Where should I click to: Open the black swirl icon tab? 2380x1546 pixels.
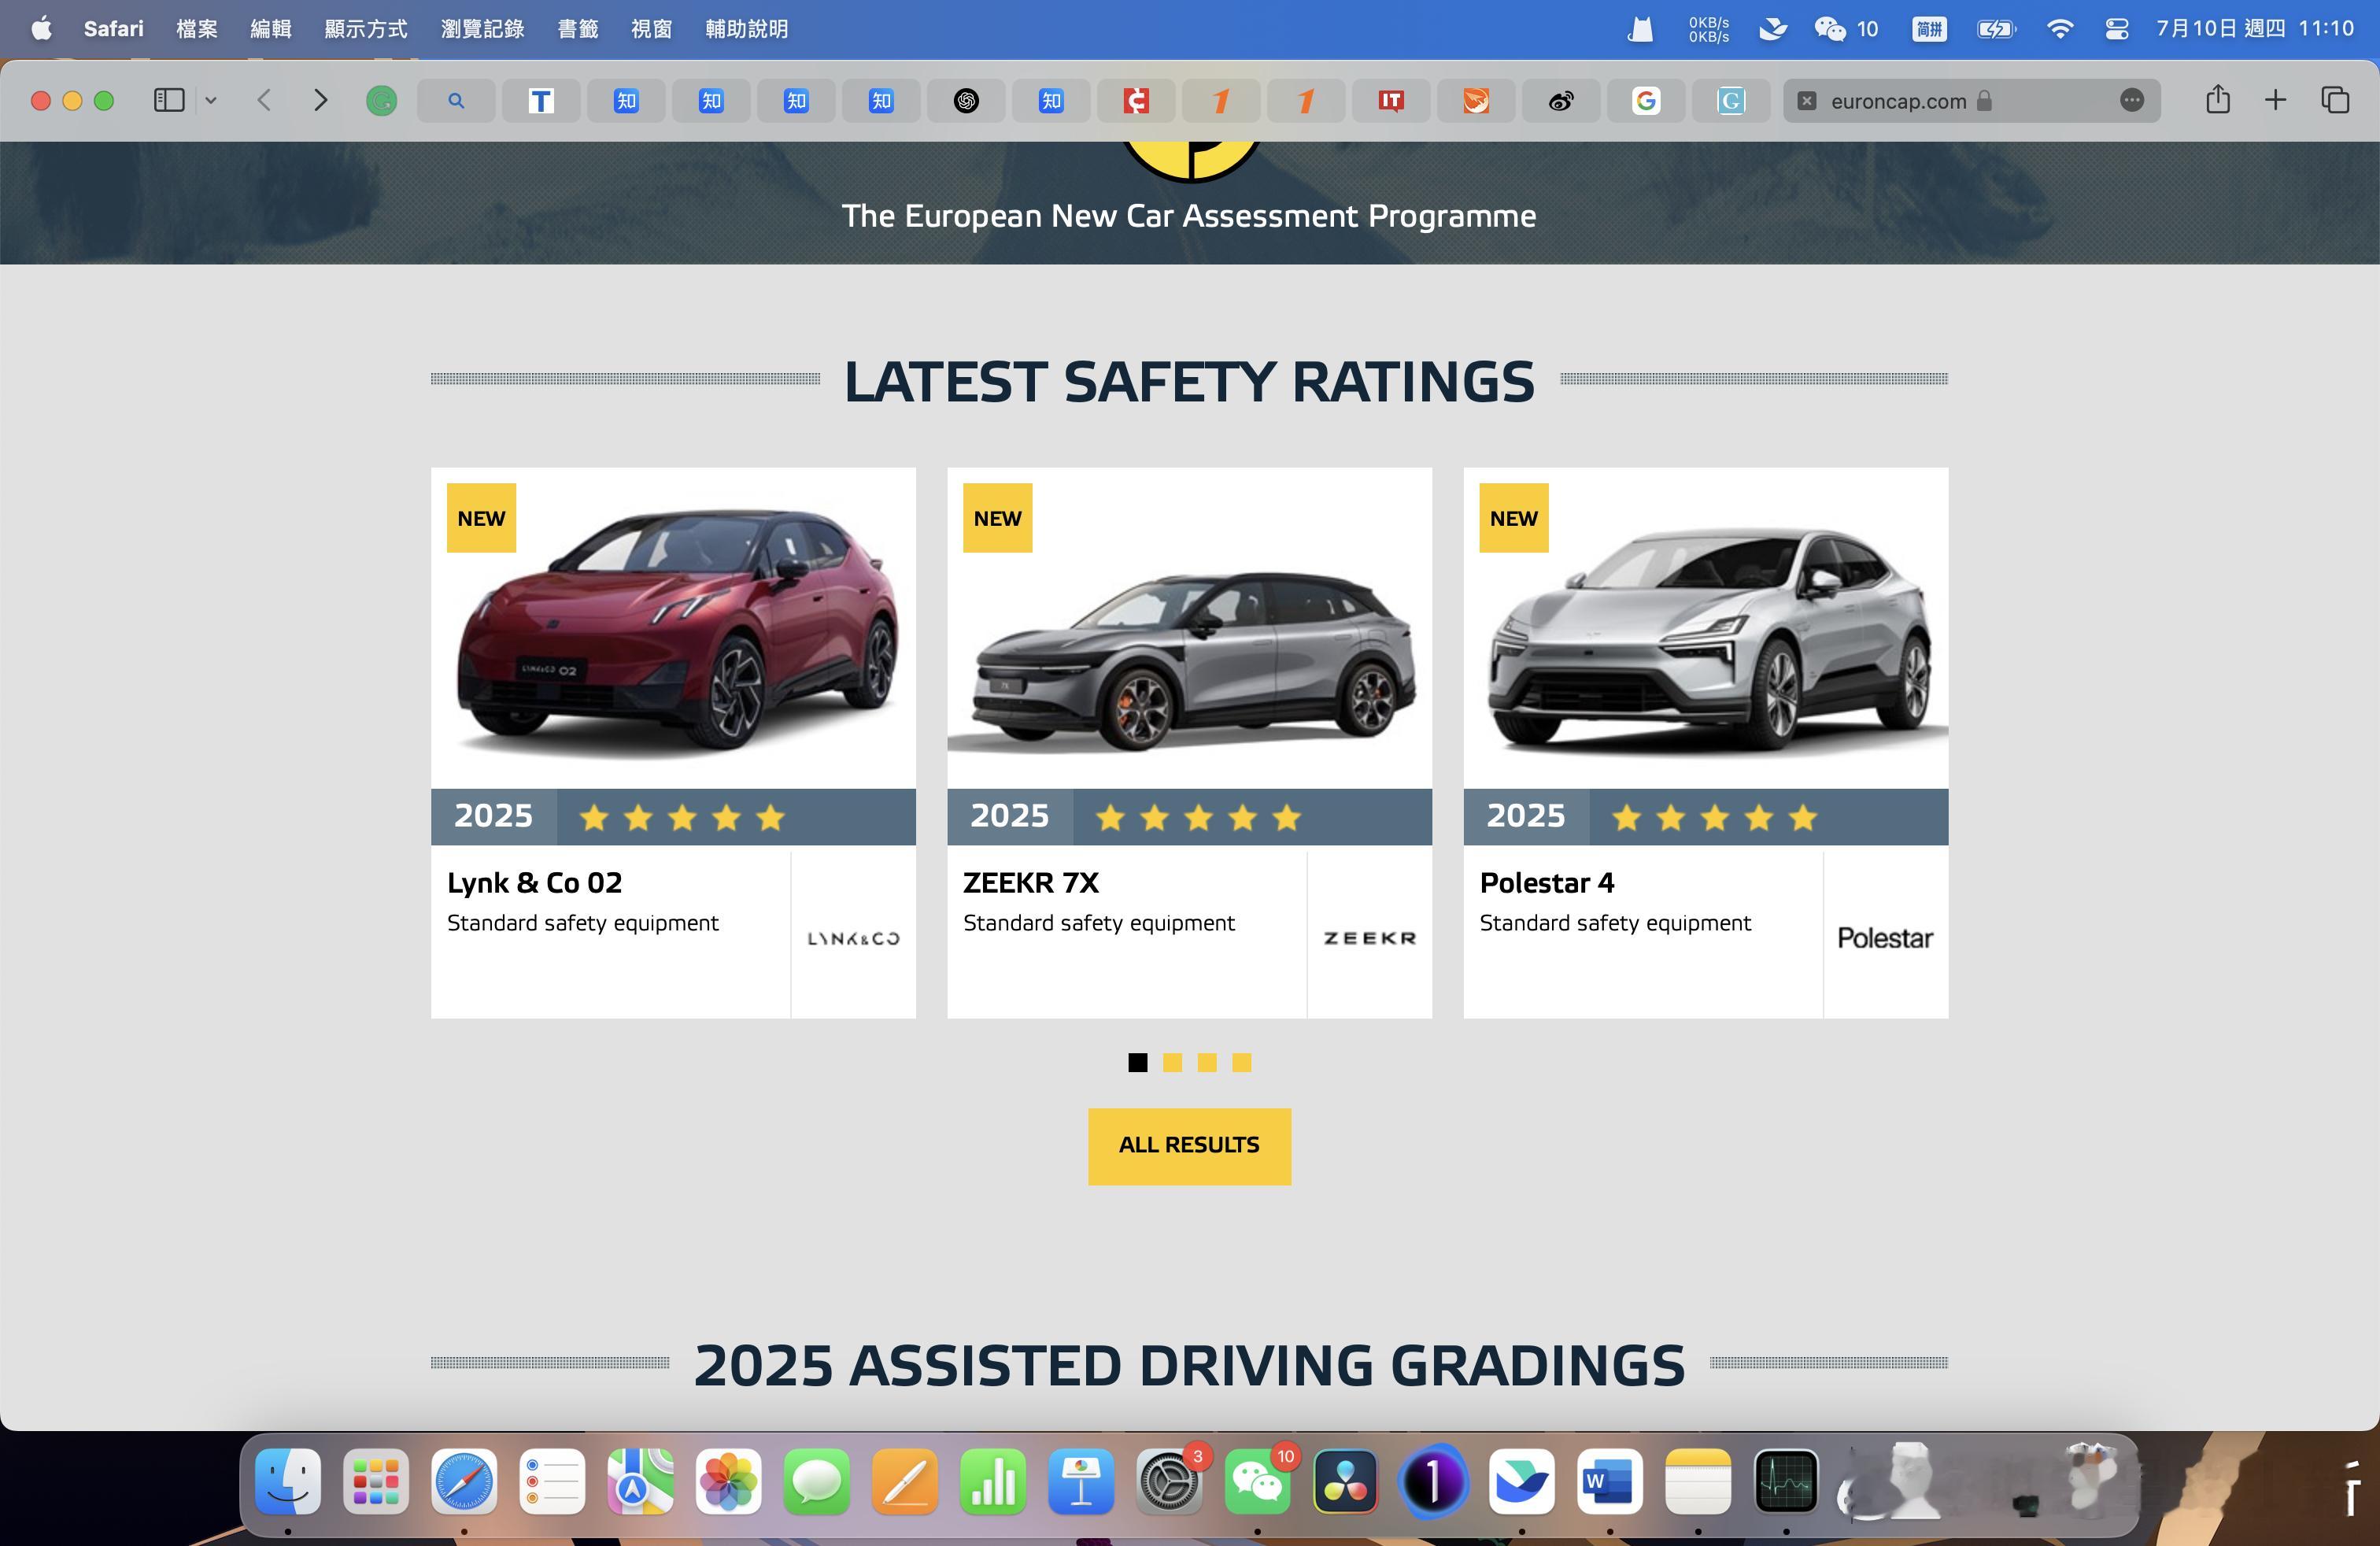click(x=966, y=100)
